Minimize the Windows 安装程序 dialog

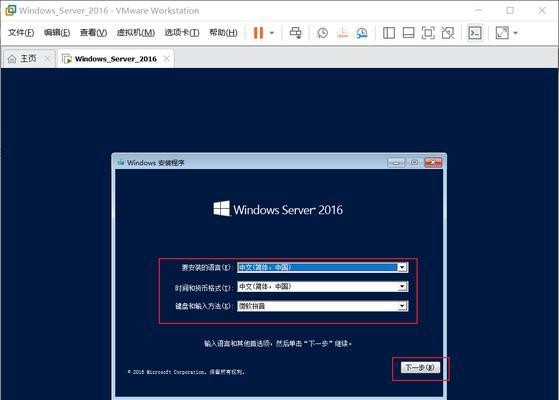tap(396, 163)
